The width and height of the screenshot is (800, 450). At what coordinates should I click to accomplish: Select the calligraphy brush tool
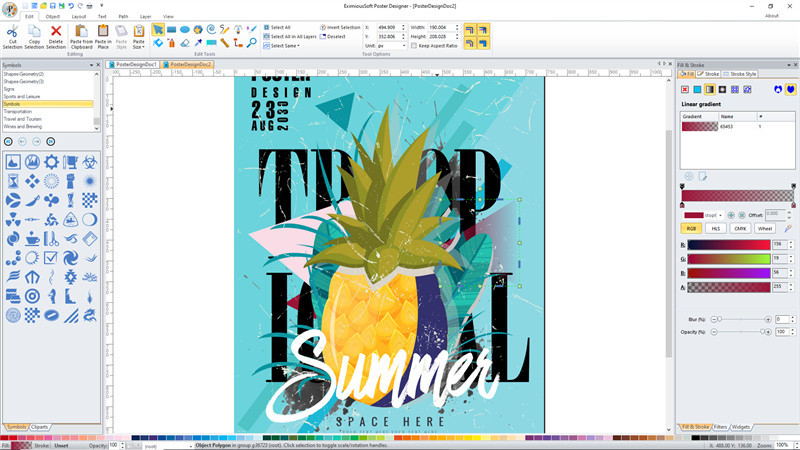(252, 30)
